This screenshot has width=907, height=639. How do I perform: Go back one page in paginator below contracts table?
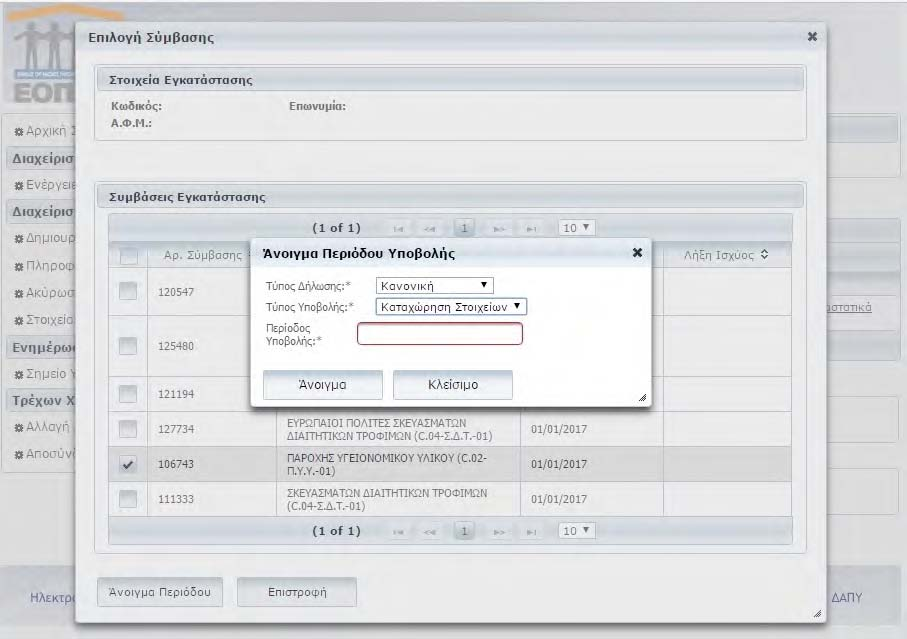pos(429,531)
